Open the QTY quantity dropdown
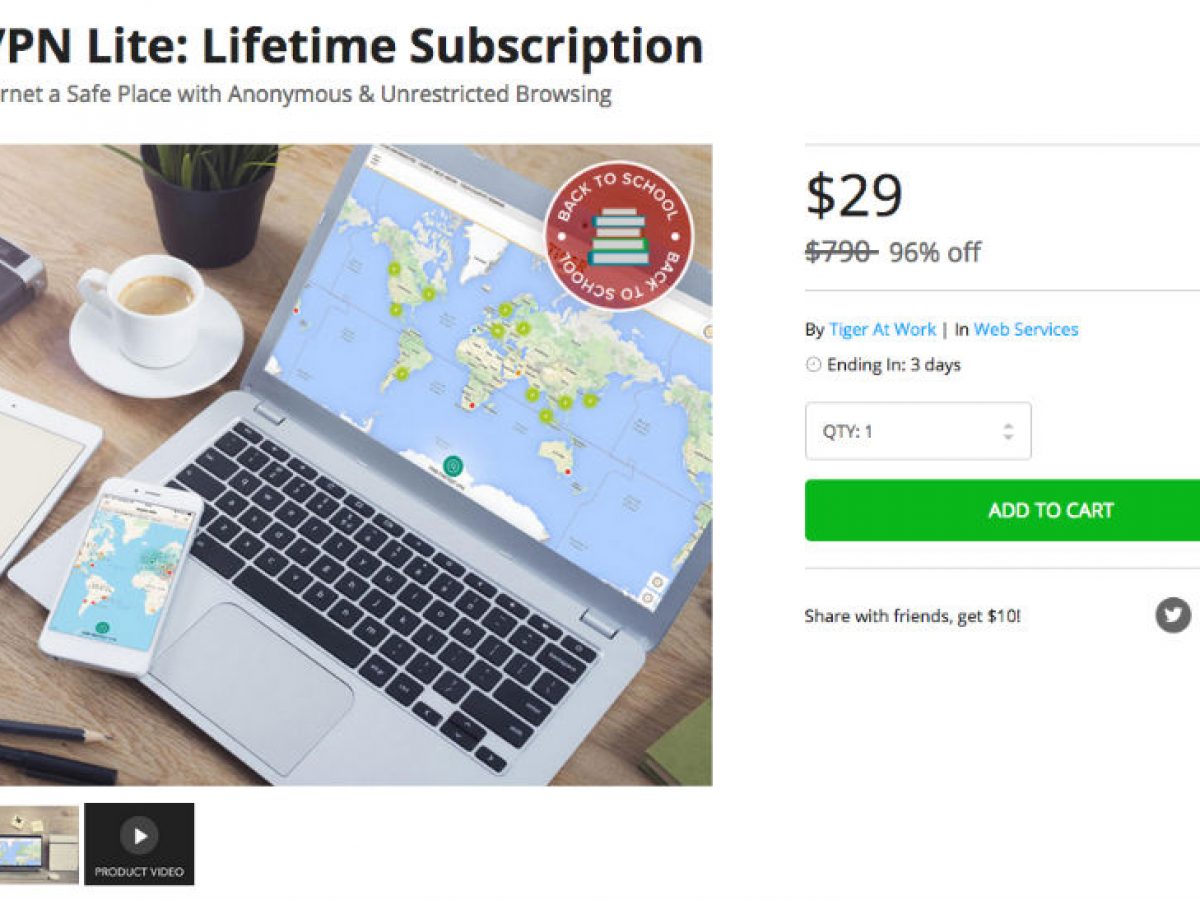The width and height of the screenshot is (1200, 900). (918, 431)
